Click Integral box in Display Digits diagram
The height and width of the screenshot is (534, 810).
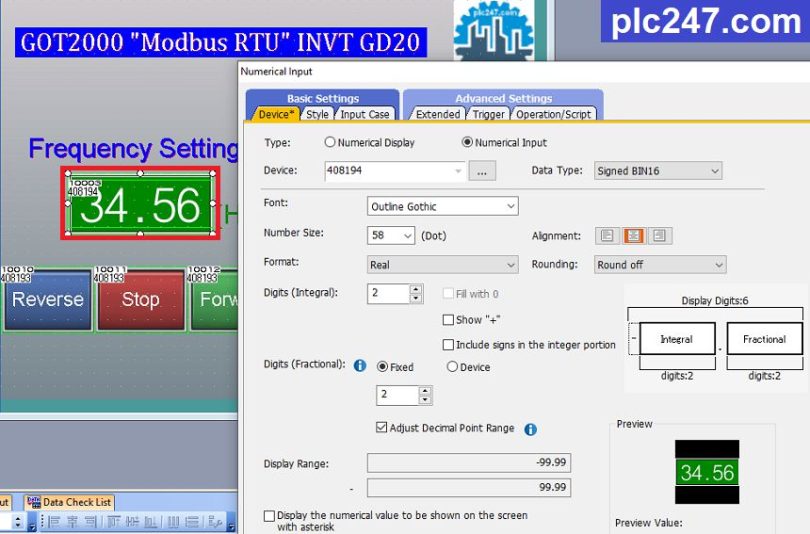(677, 339)
